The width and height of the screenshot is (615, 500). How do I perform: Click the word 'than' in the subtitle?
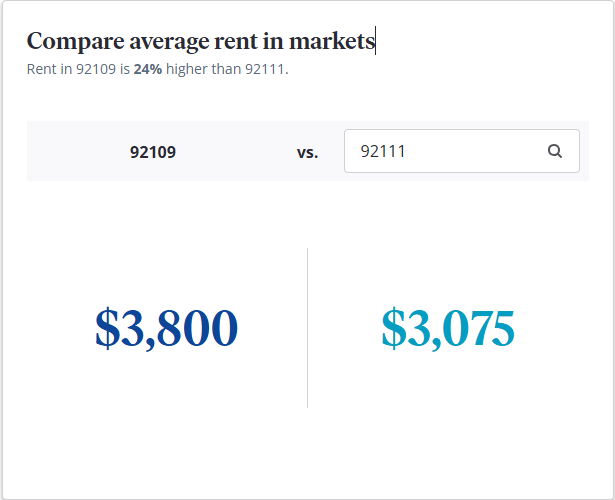click(226, 69)
